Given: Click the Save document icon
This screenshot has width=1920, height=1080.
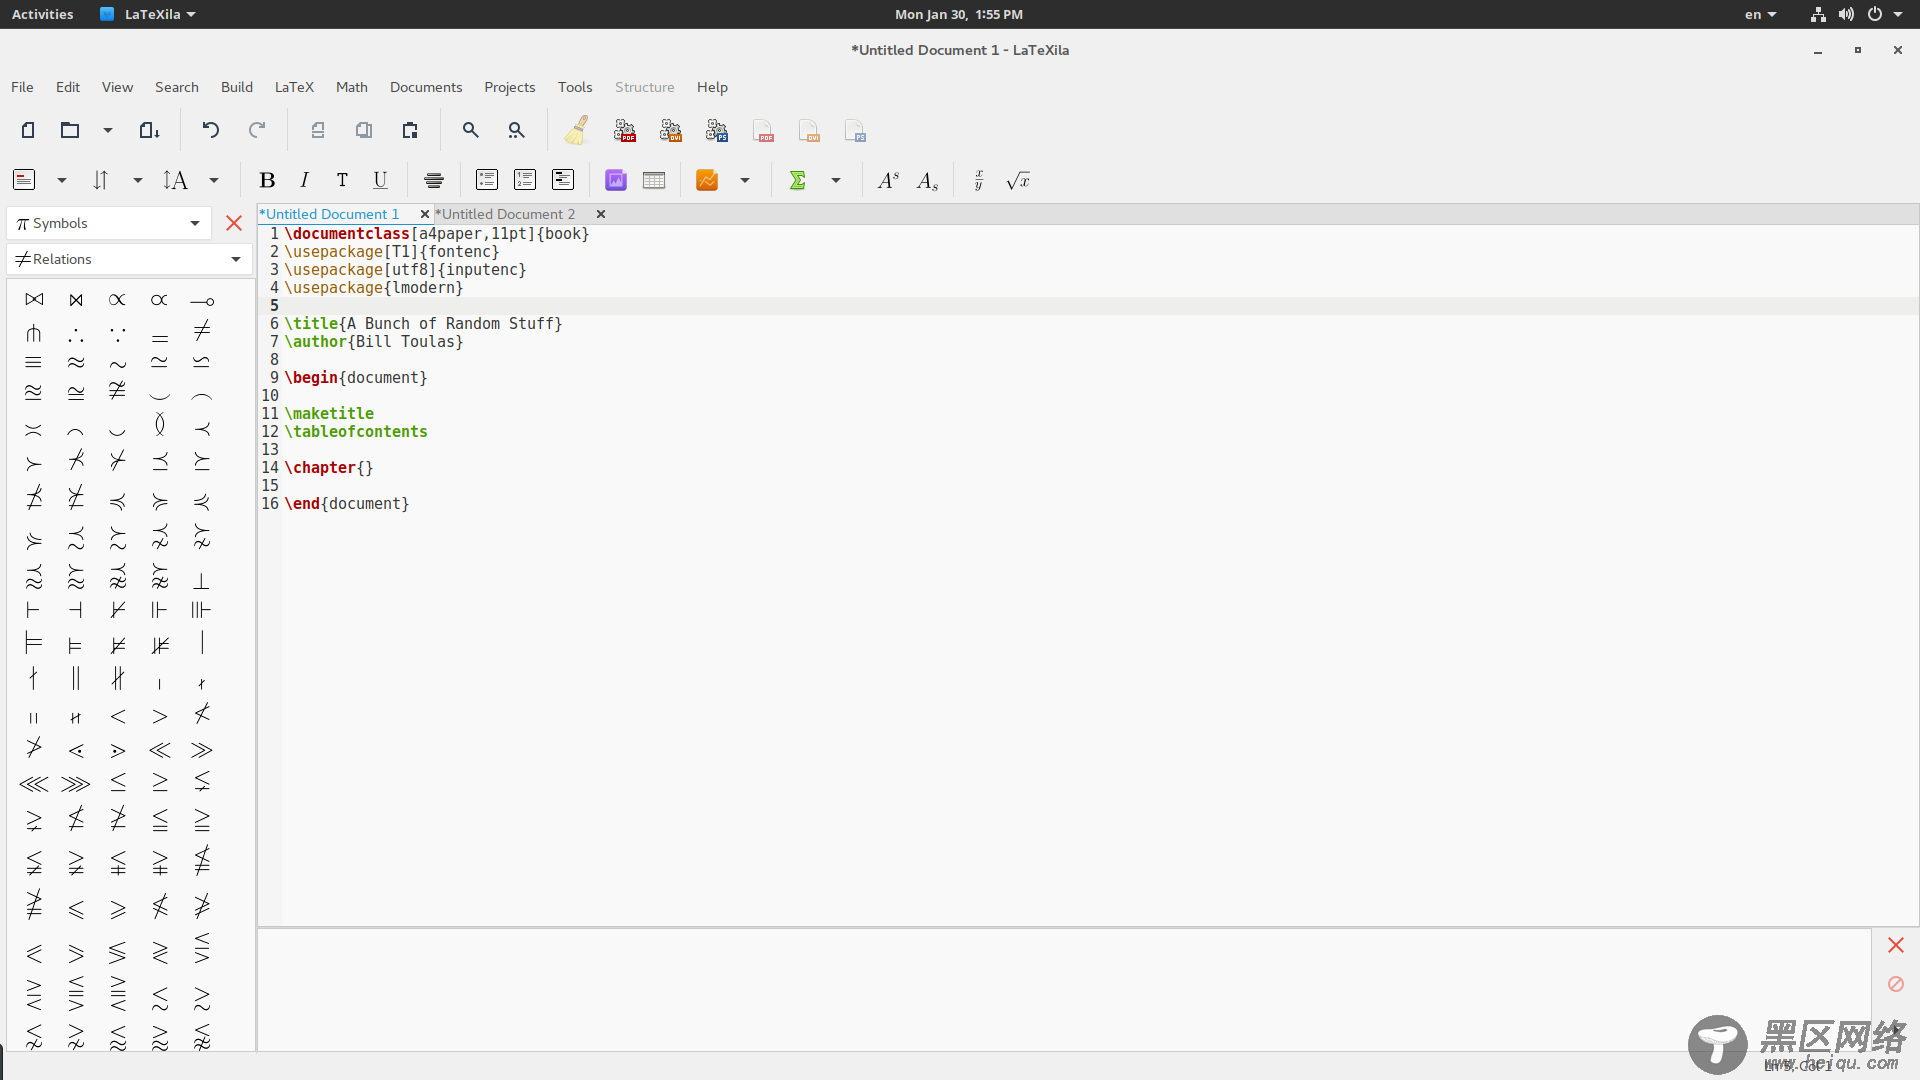Looking at the screenshot, I should (149, 130).
